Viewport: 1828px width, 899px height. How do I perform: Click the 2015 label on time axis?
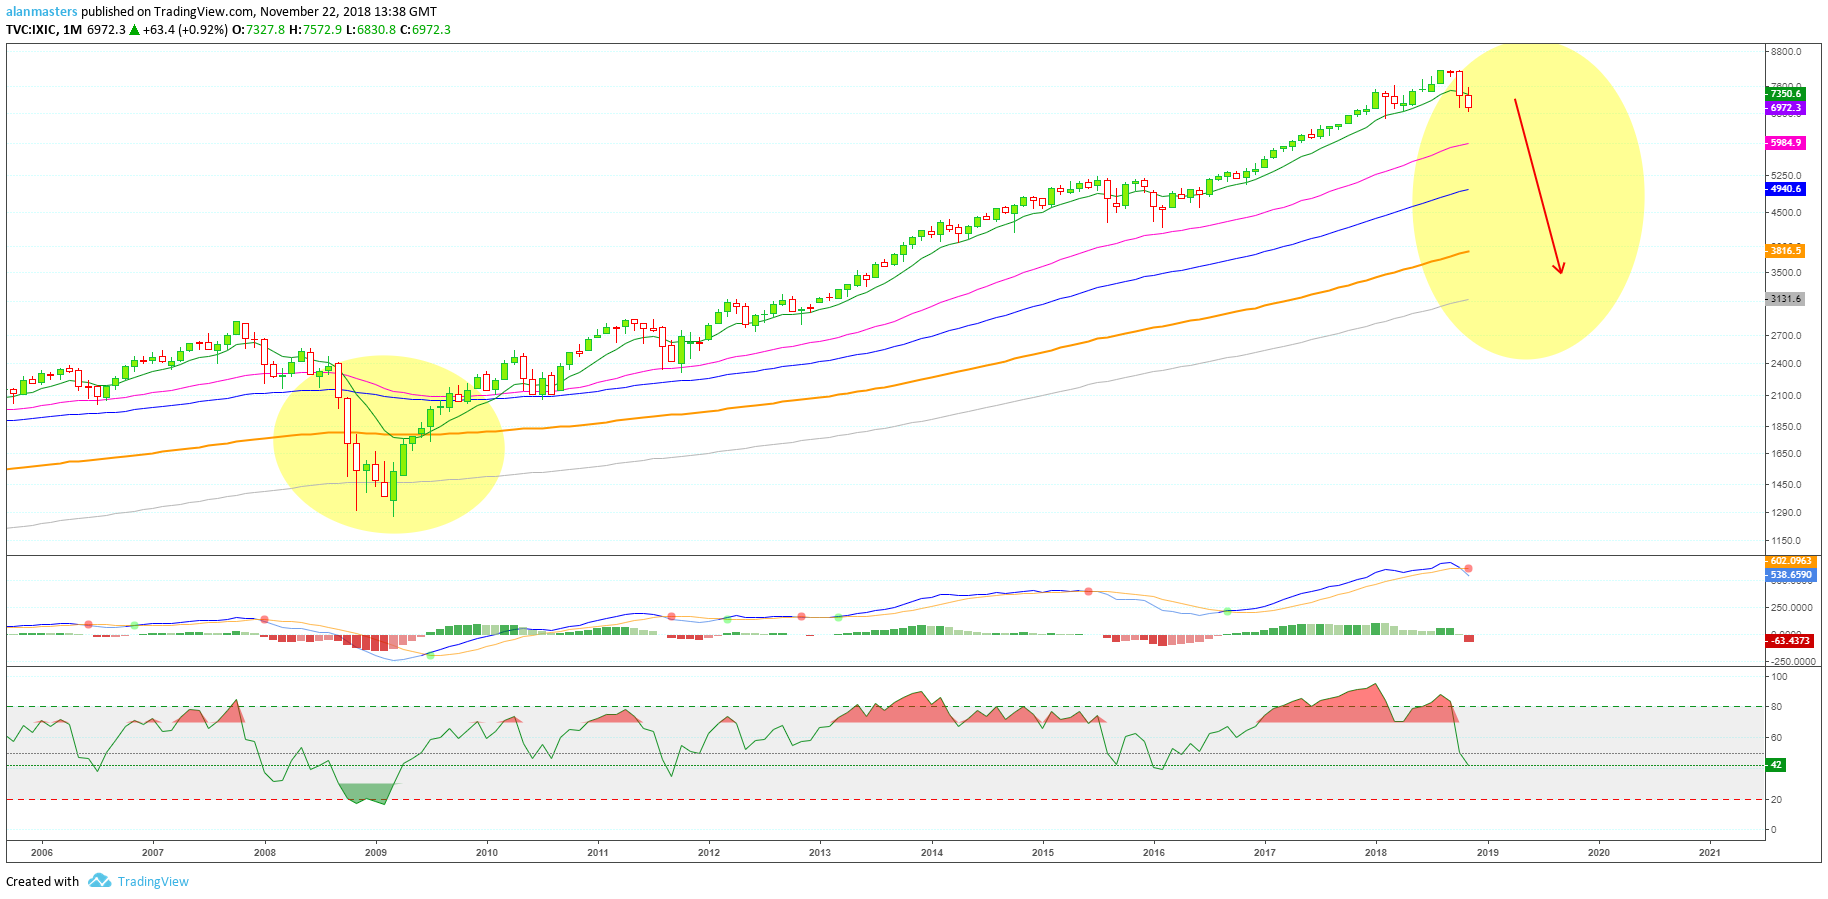(1043, 853)
